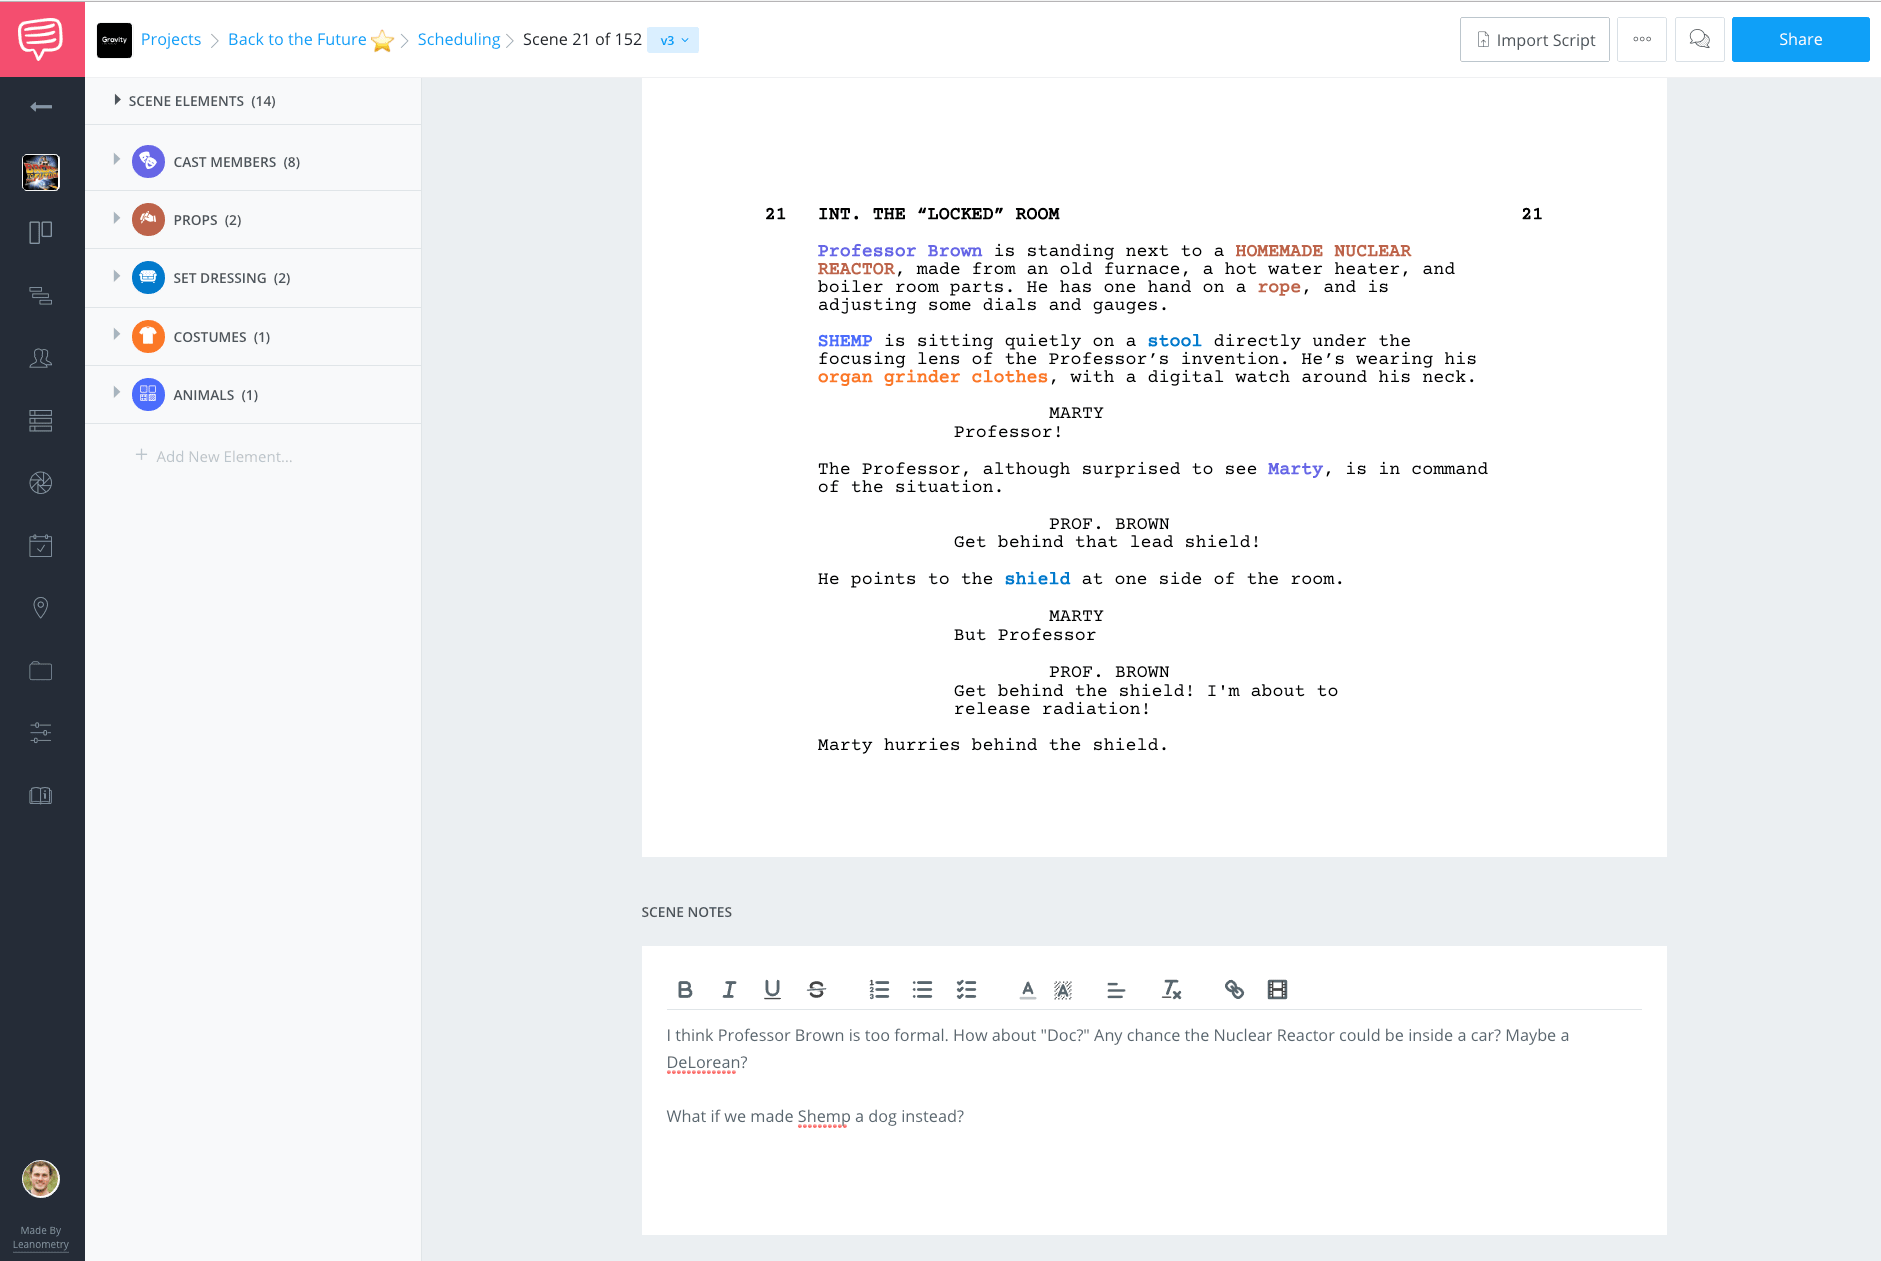Insert a link in scene notes
The width and height of the screenshot is (1881, 1261).
[1234, 990]
